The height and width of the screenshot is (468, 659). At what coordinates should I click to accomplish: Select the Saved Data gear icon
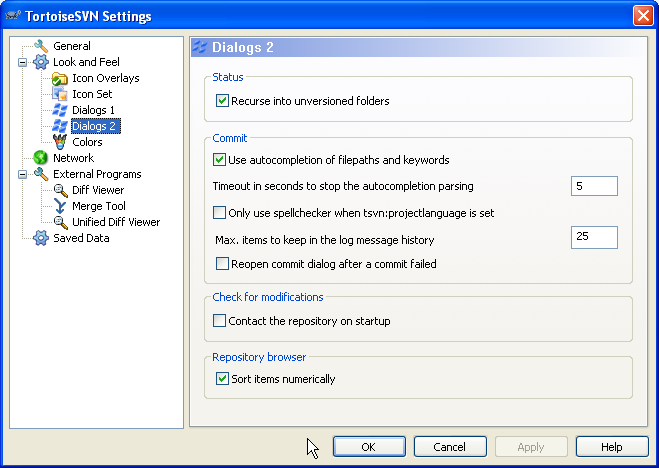41,238
